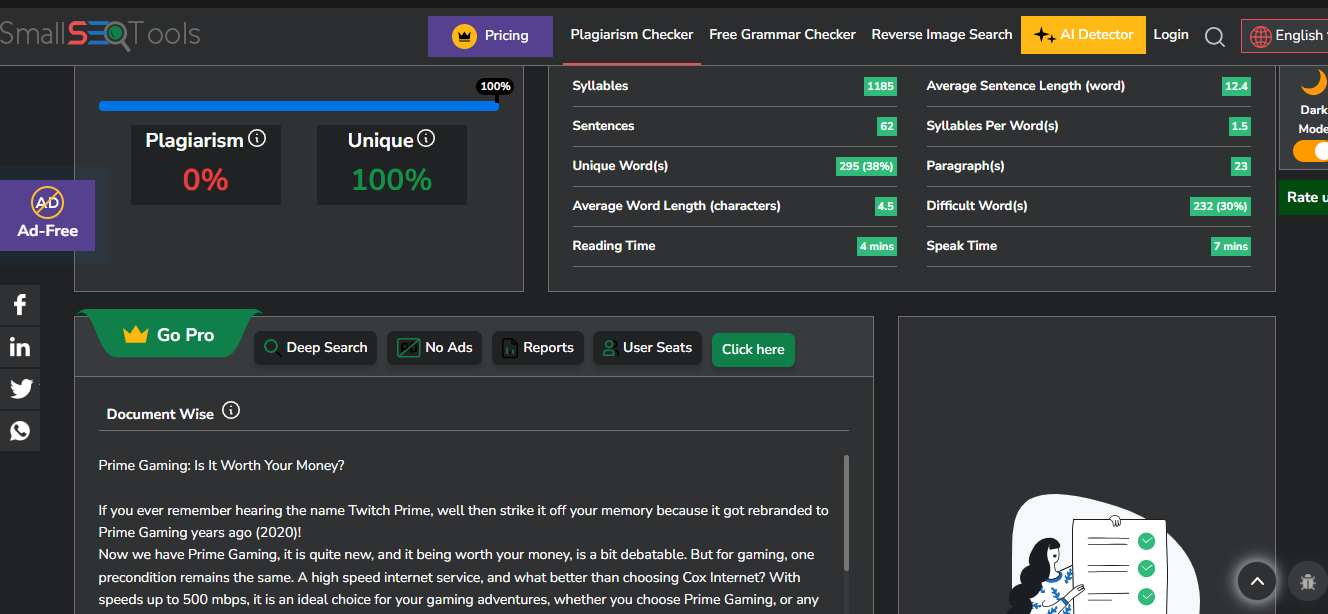The height and width of the screenshot is (614, 1328).
Task: Click the Sentences value 62
Action: coord(887,126)
